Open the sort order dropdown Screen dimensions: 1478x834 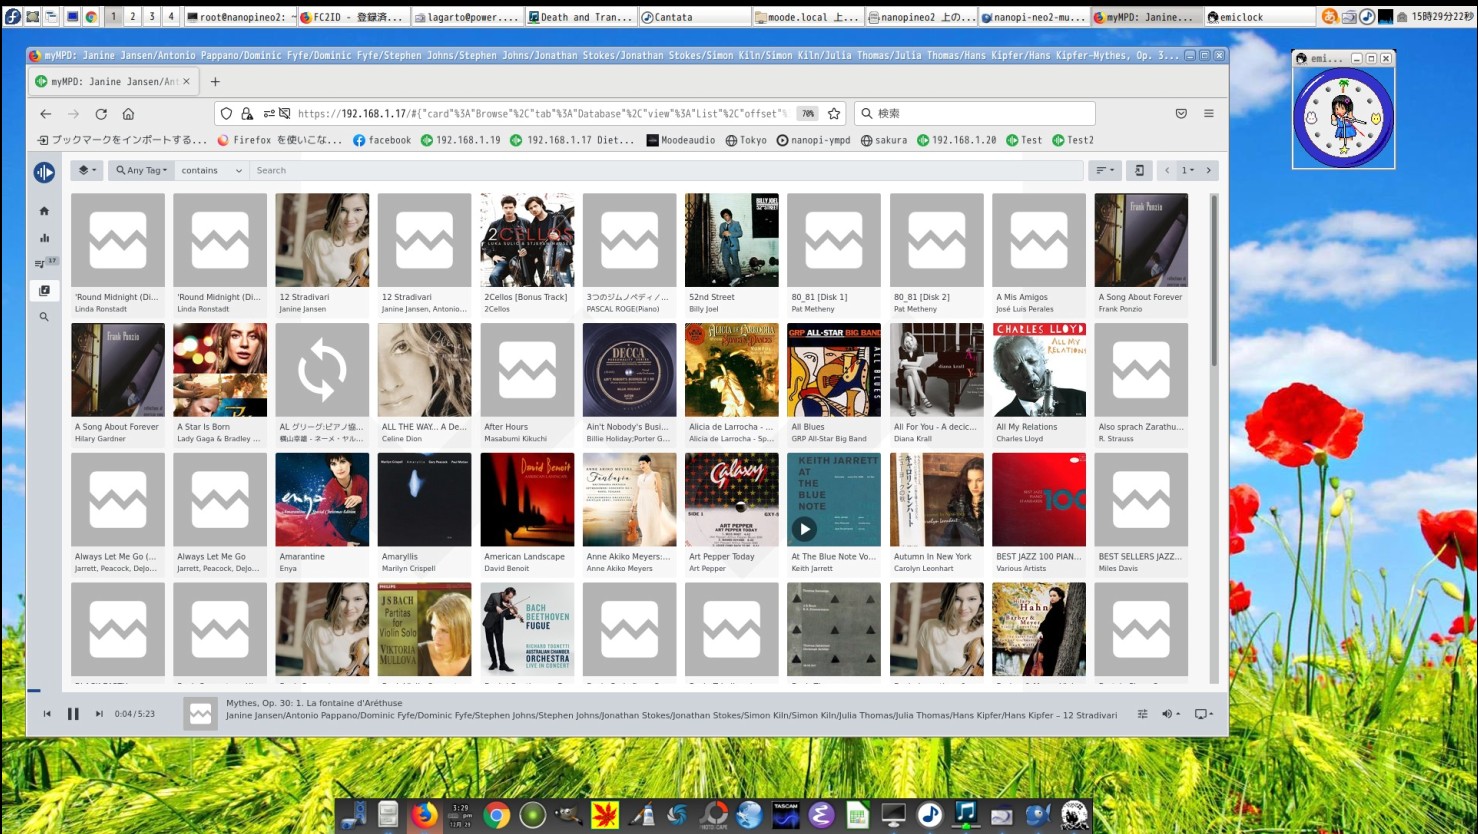pyautogui.click(x=1104, y=170)
